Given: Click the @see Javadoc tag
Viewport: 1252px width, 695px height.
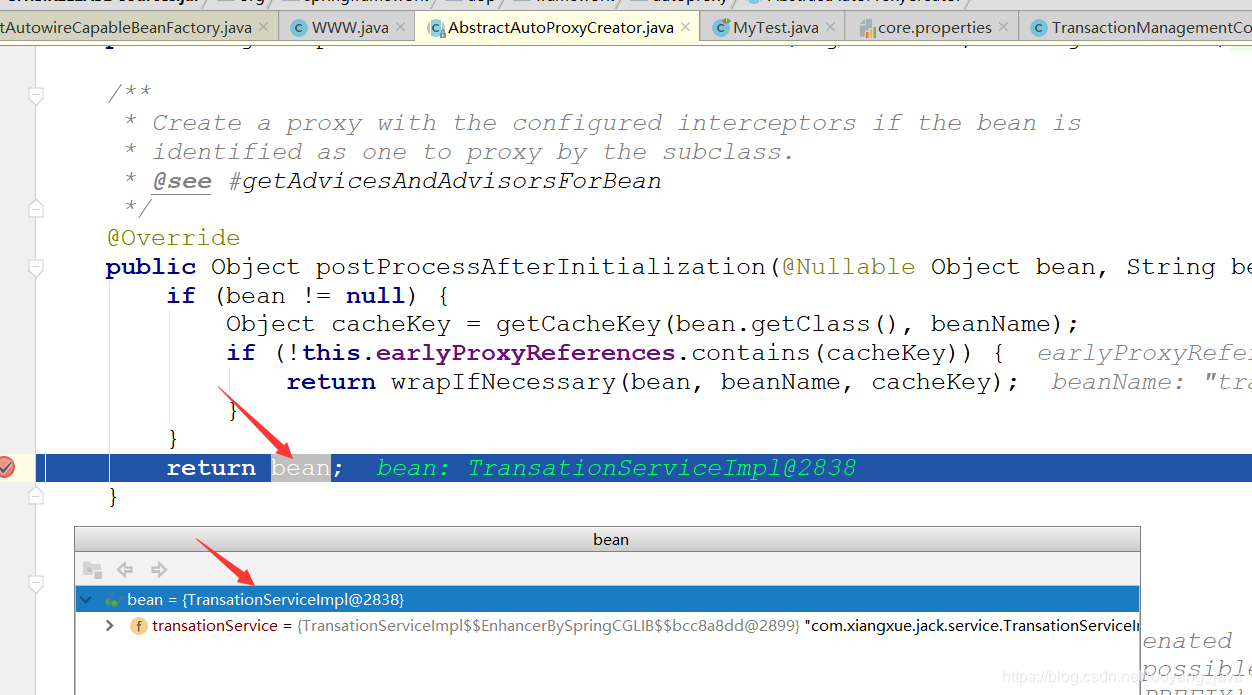Looking at the screenshot, I should (x=181, y=181).
